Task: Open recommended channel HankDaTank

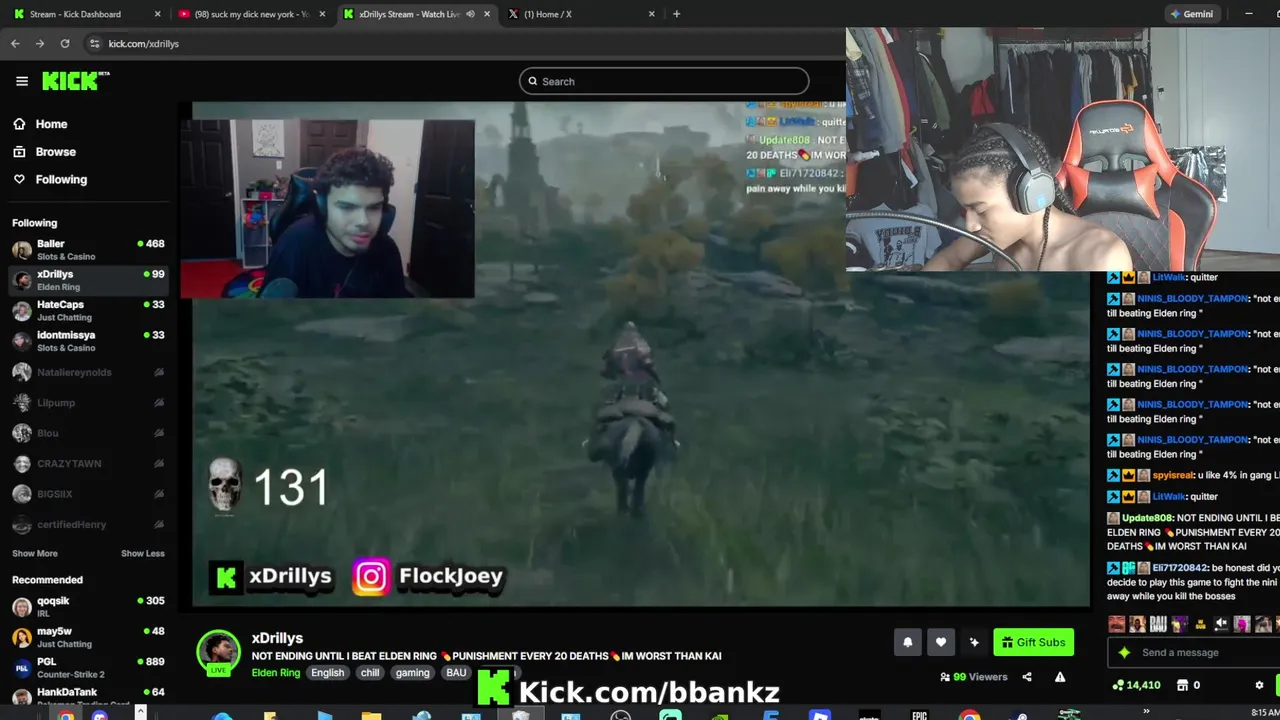Action: (88, 696)
